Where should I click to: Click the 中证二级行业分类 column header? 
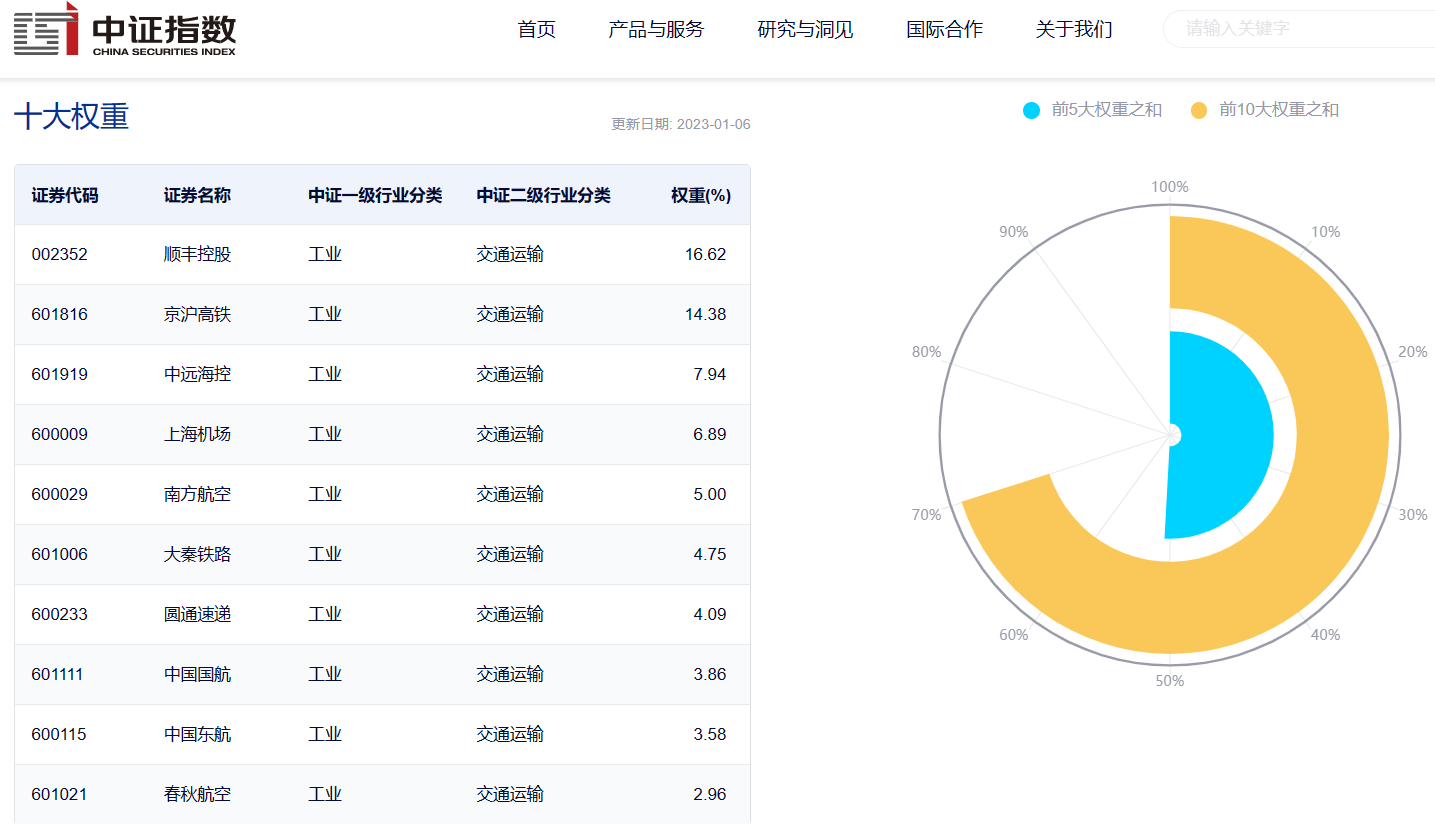point(543,195)
